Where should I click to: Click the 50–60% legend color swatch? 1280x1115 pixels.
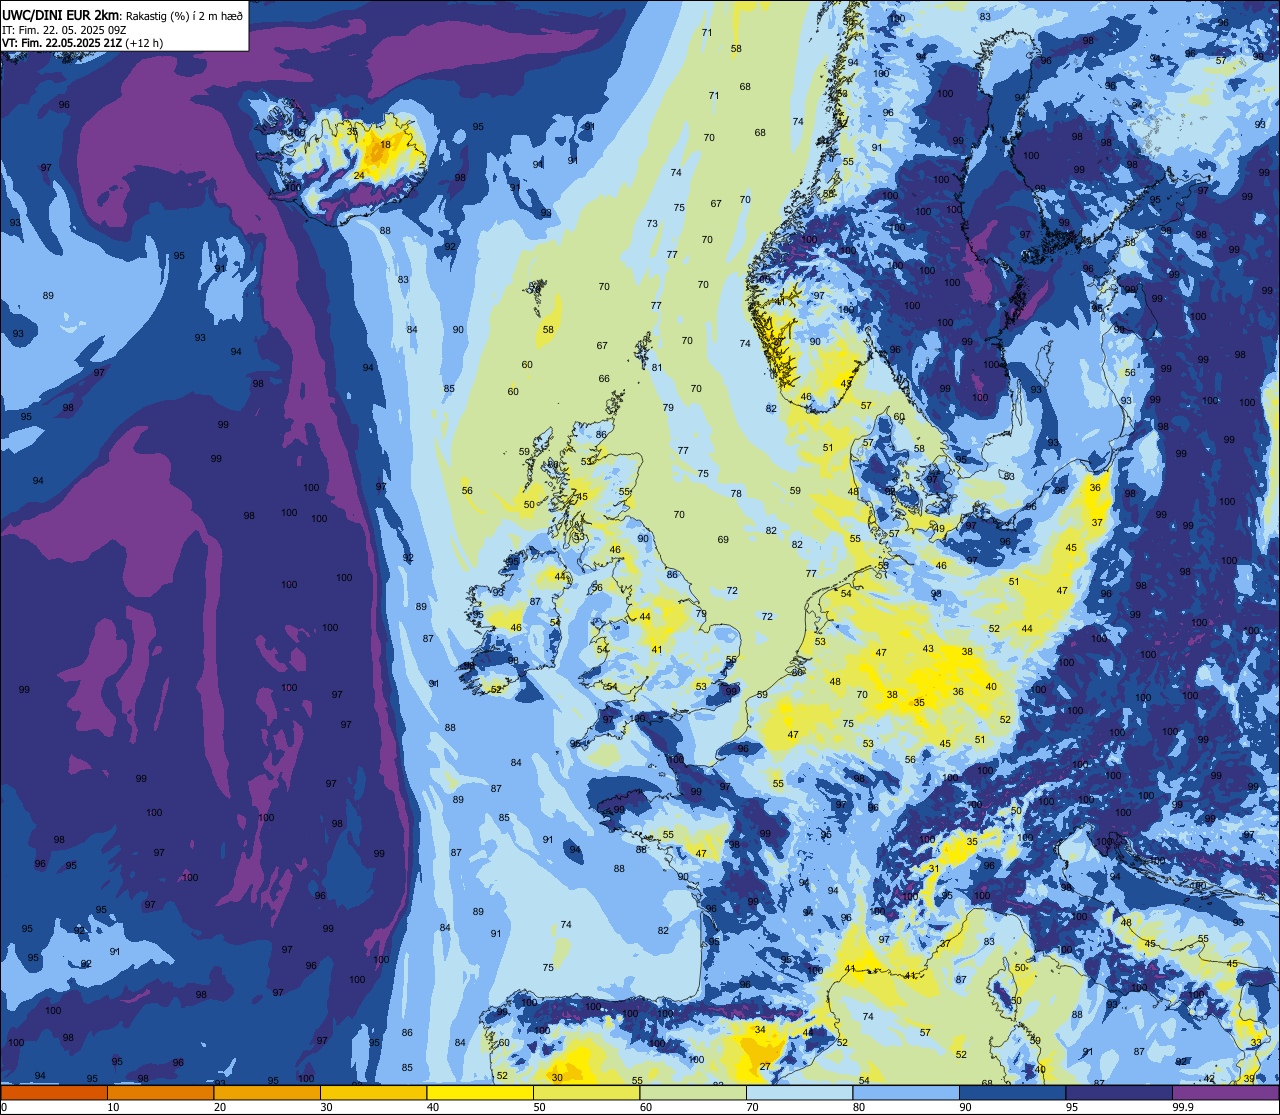coord(586,1093)
